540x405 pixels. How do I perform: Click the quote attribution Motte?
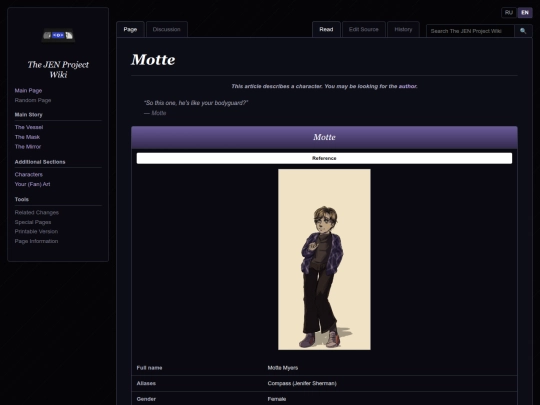coord(155,113)
